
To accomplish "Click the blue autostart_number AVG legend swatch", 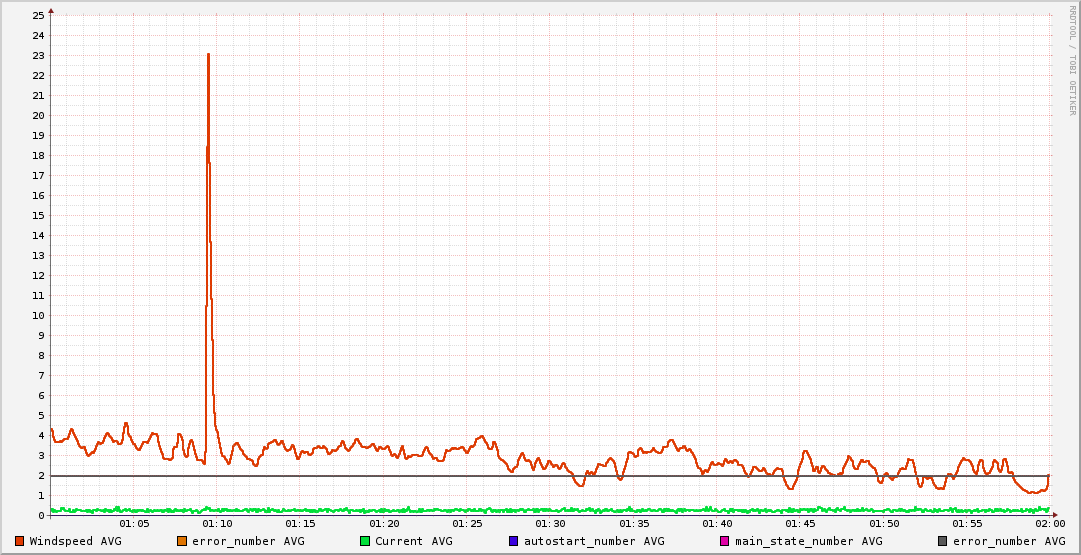I will 514,541.
